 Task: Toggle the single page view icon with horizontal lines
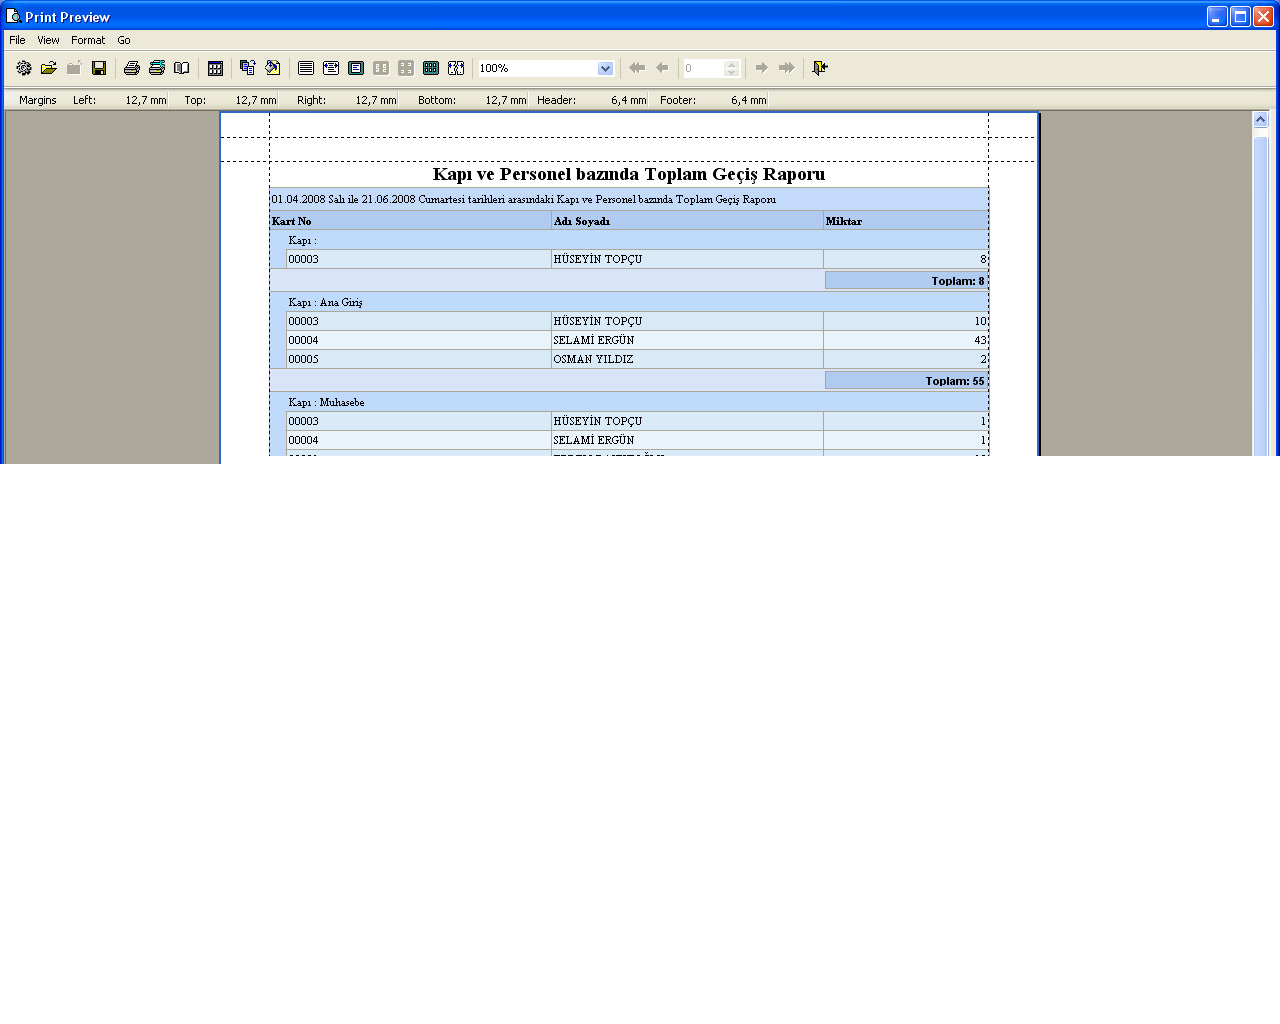tap(306, 68)
